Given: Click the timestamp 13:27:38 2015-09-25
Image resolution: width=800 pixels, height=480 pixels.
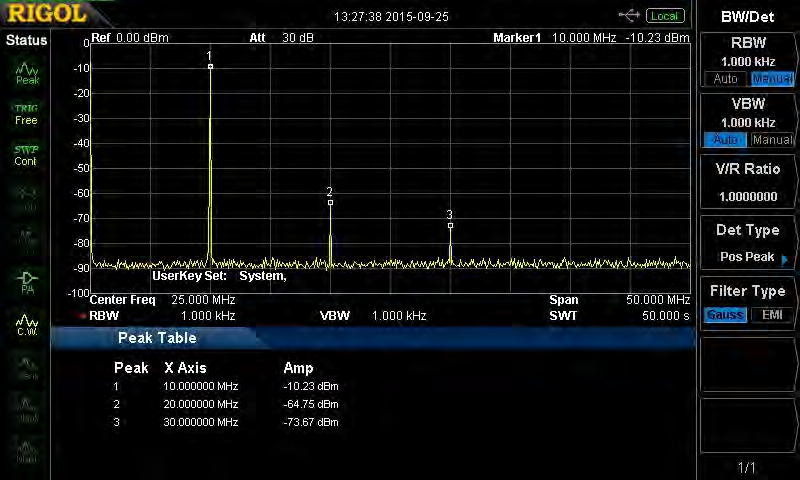Looking at the screenshot, I should [x=391, y=17].
